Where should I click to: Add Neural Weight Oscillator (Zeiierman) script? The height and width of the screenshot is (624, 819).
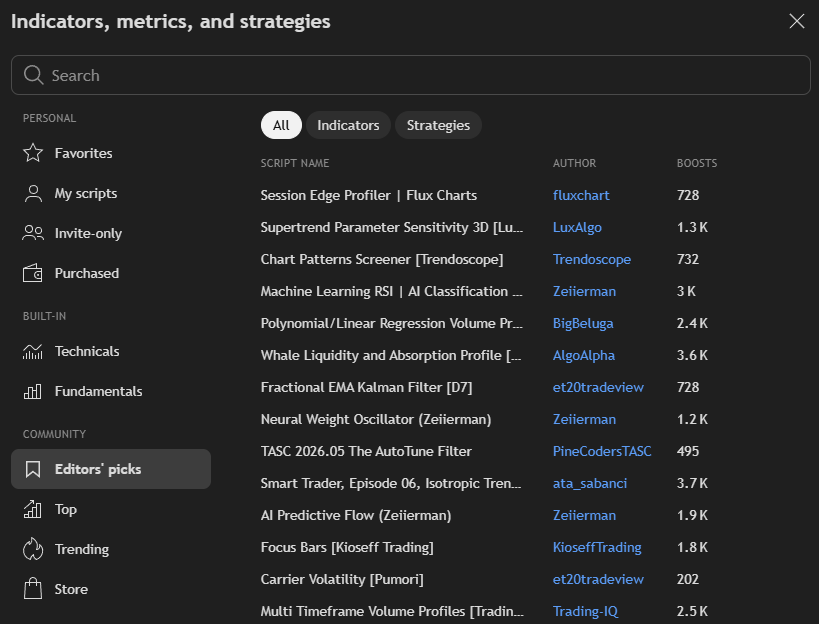[376, 419]
